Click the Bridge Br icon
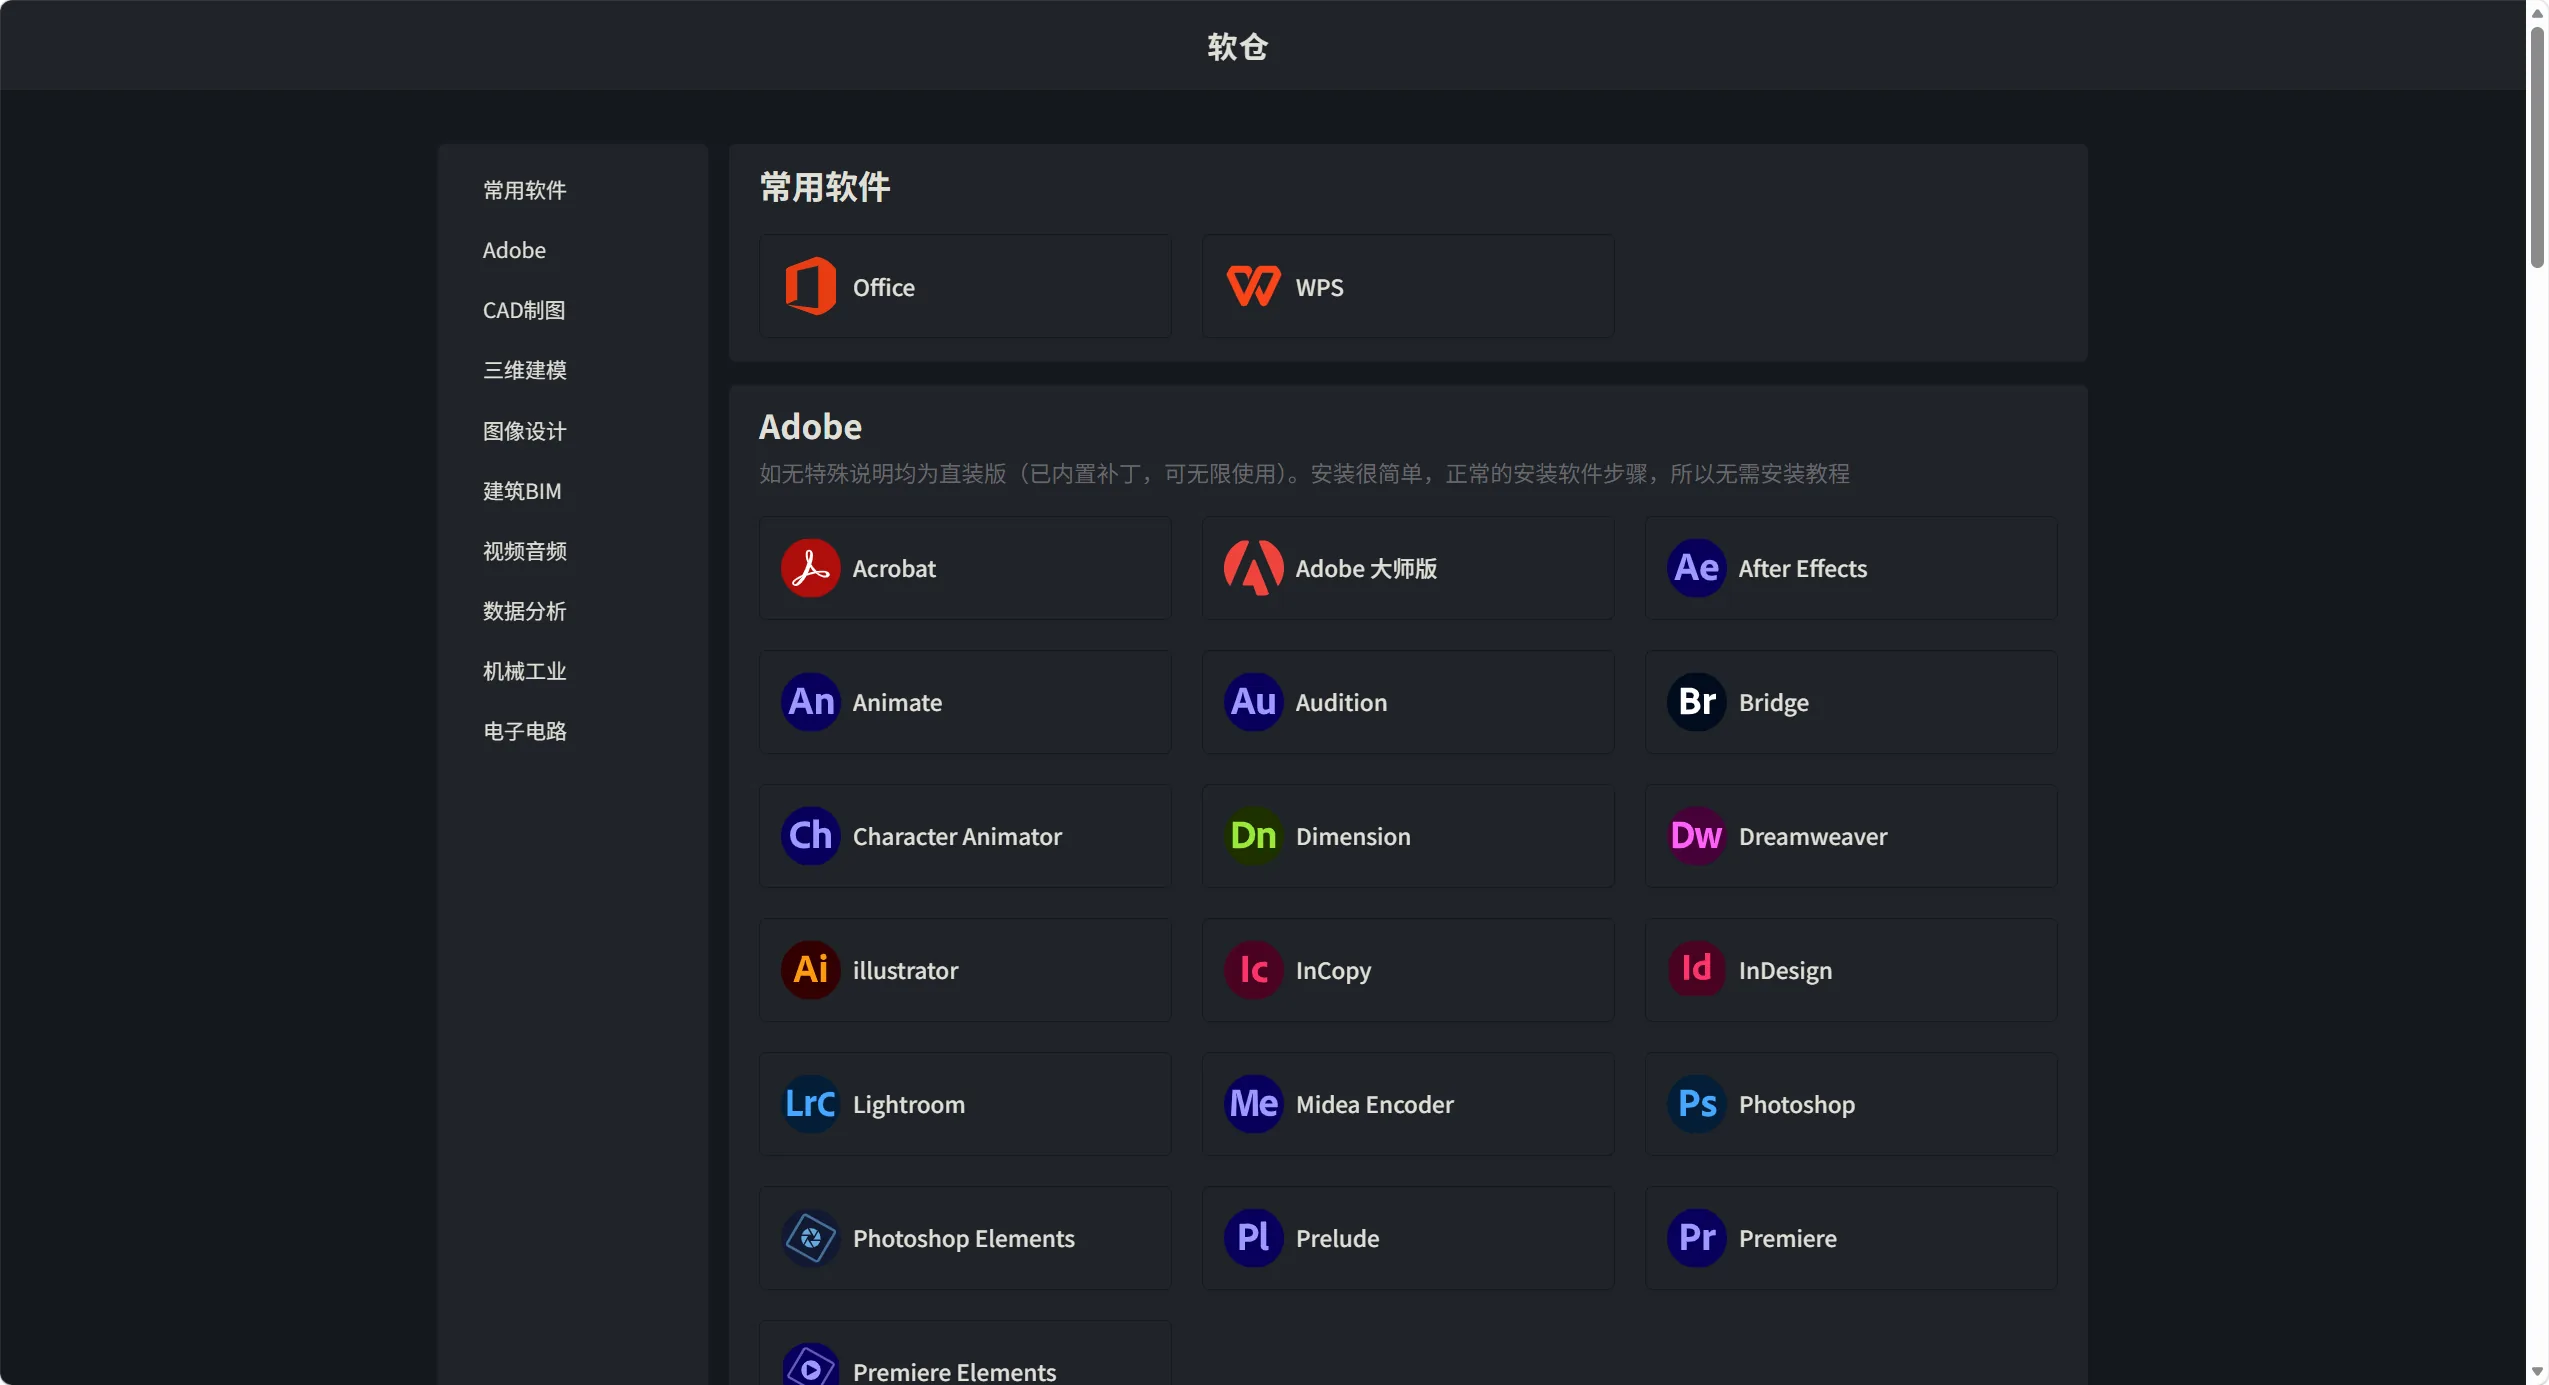2549x1385 pixels. (x=1696, y=702)
